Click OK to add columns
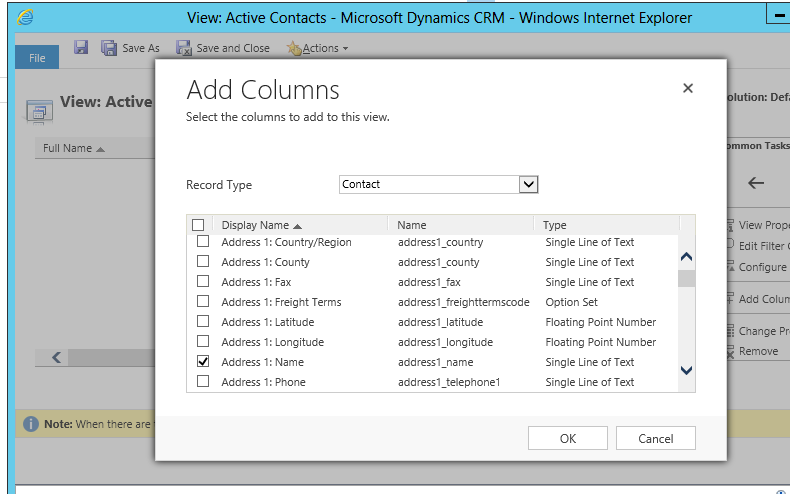790x494 pixels. tap(567, 438)
